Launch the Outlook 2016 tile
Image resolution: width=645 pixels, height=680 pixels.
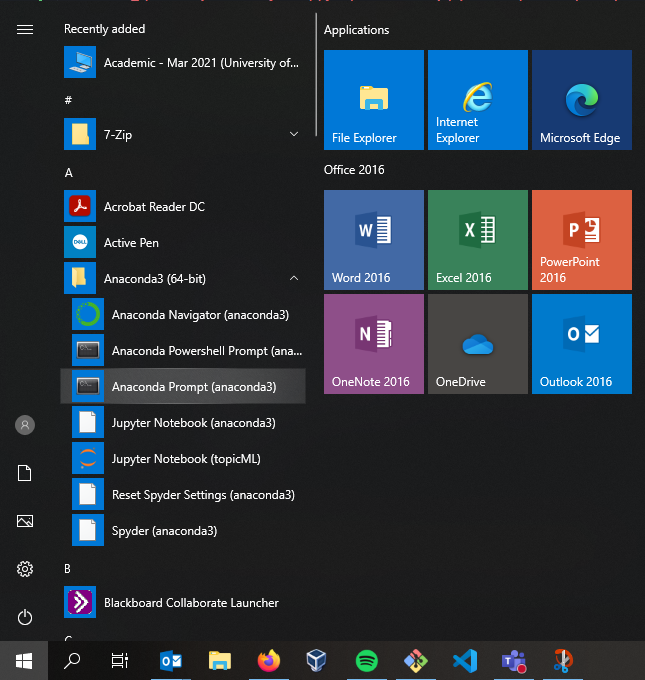pyautogui.click(x=582, y=344)
